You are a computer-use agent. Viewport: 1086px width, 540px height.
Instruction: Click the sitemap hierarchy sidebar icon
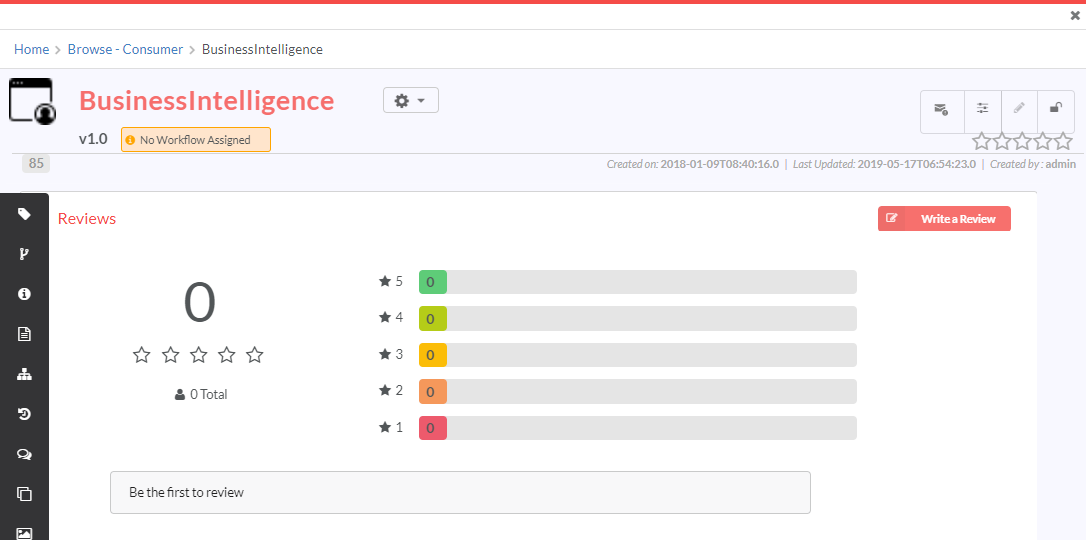point(24,375)
